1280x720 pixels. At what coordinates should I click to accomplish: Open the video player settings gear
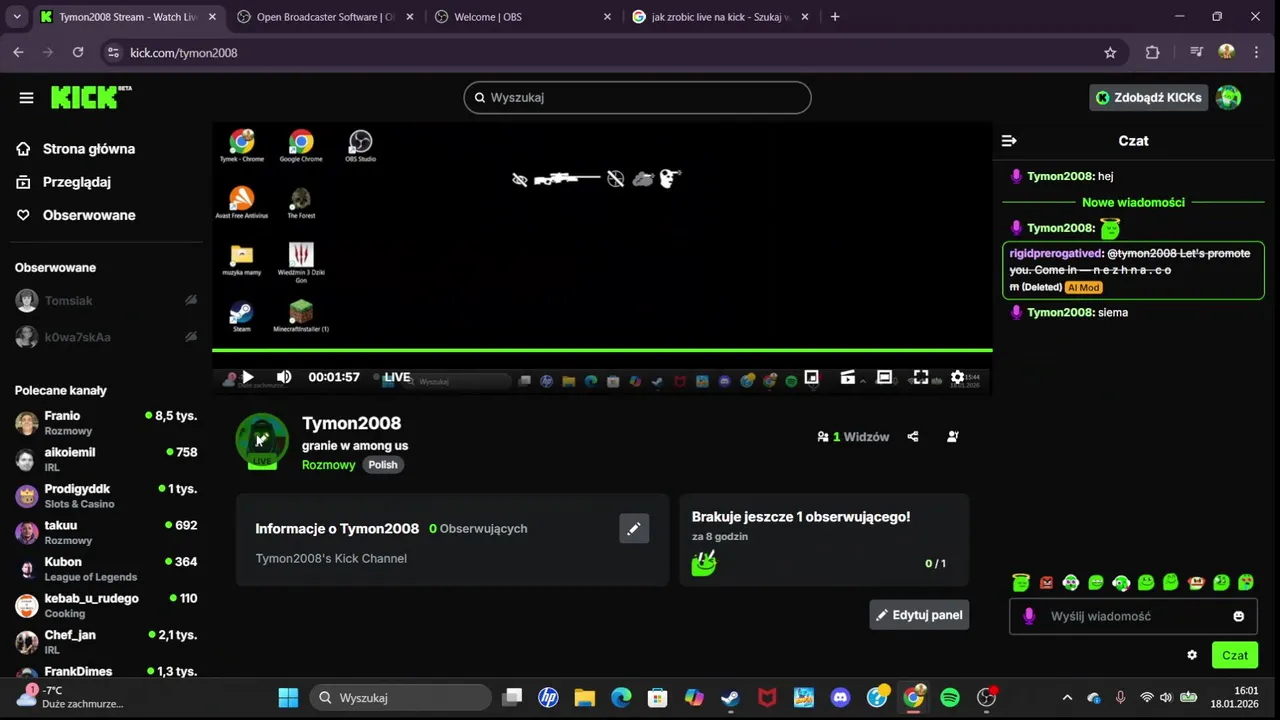click(x=957, y=377)
